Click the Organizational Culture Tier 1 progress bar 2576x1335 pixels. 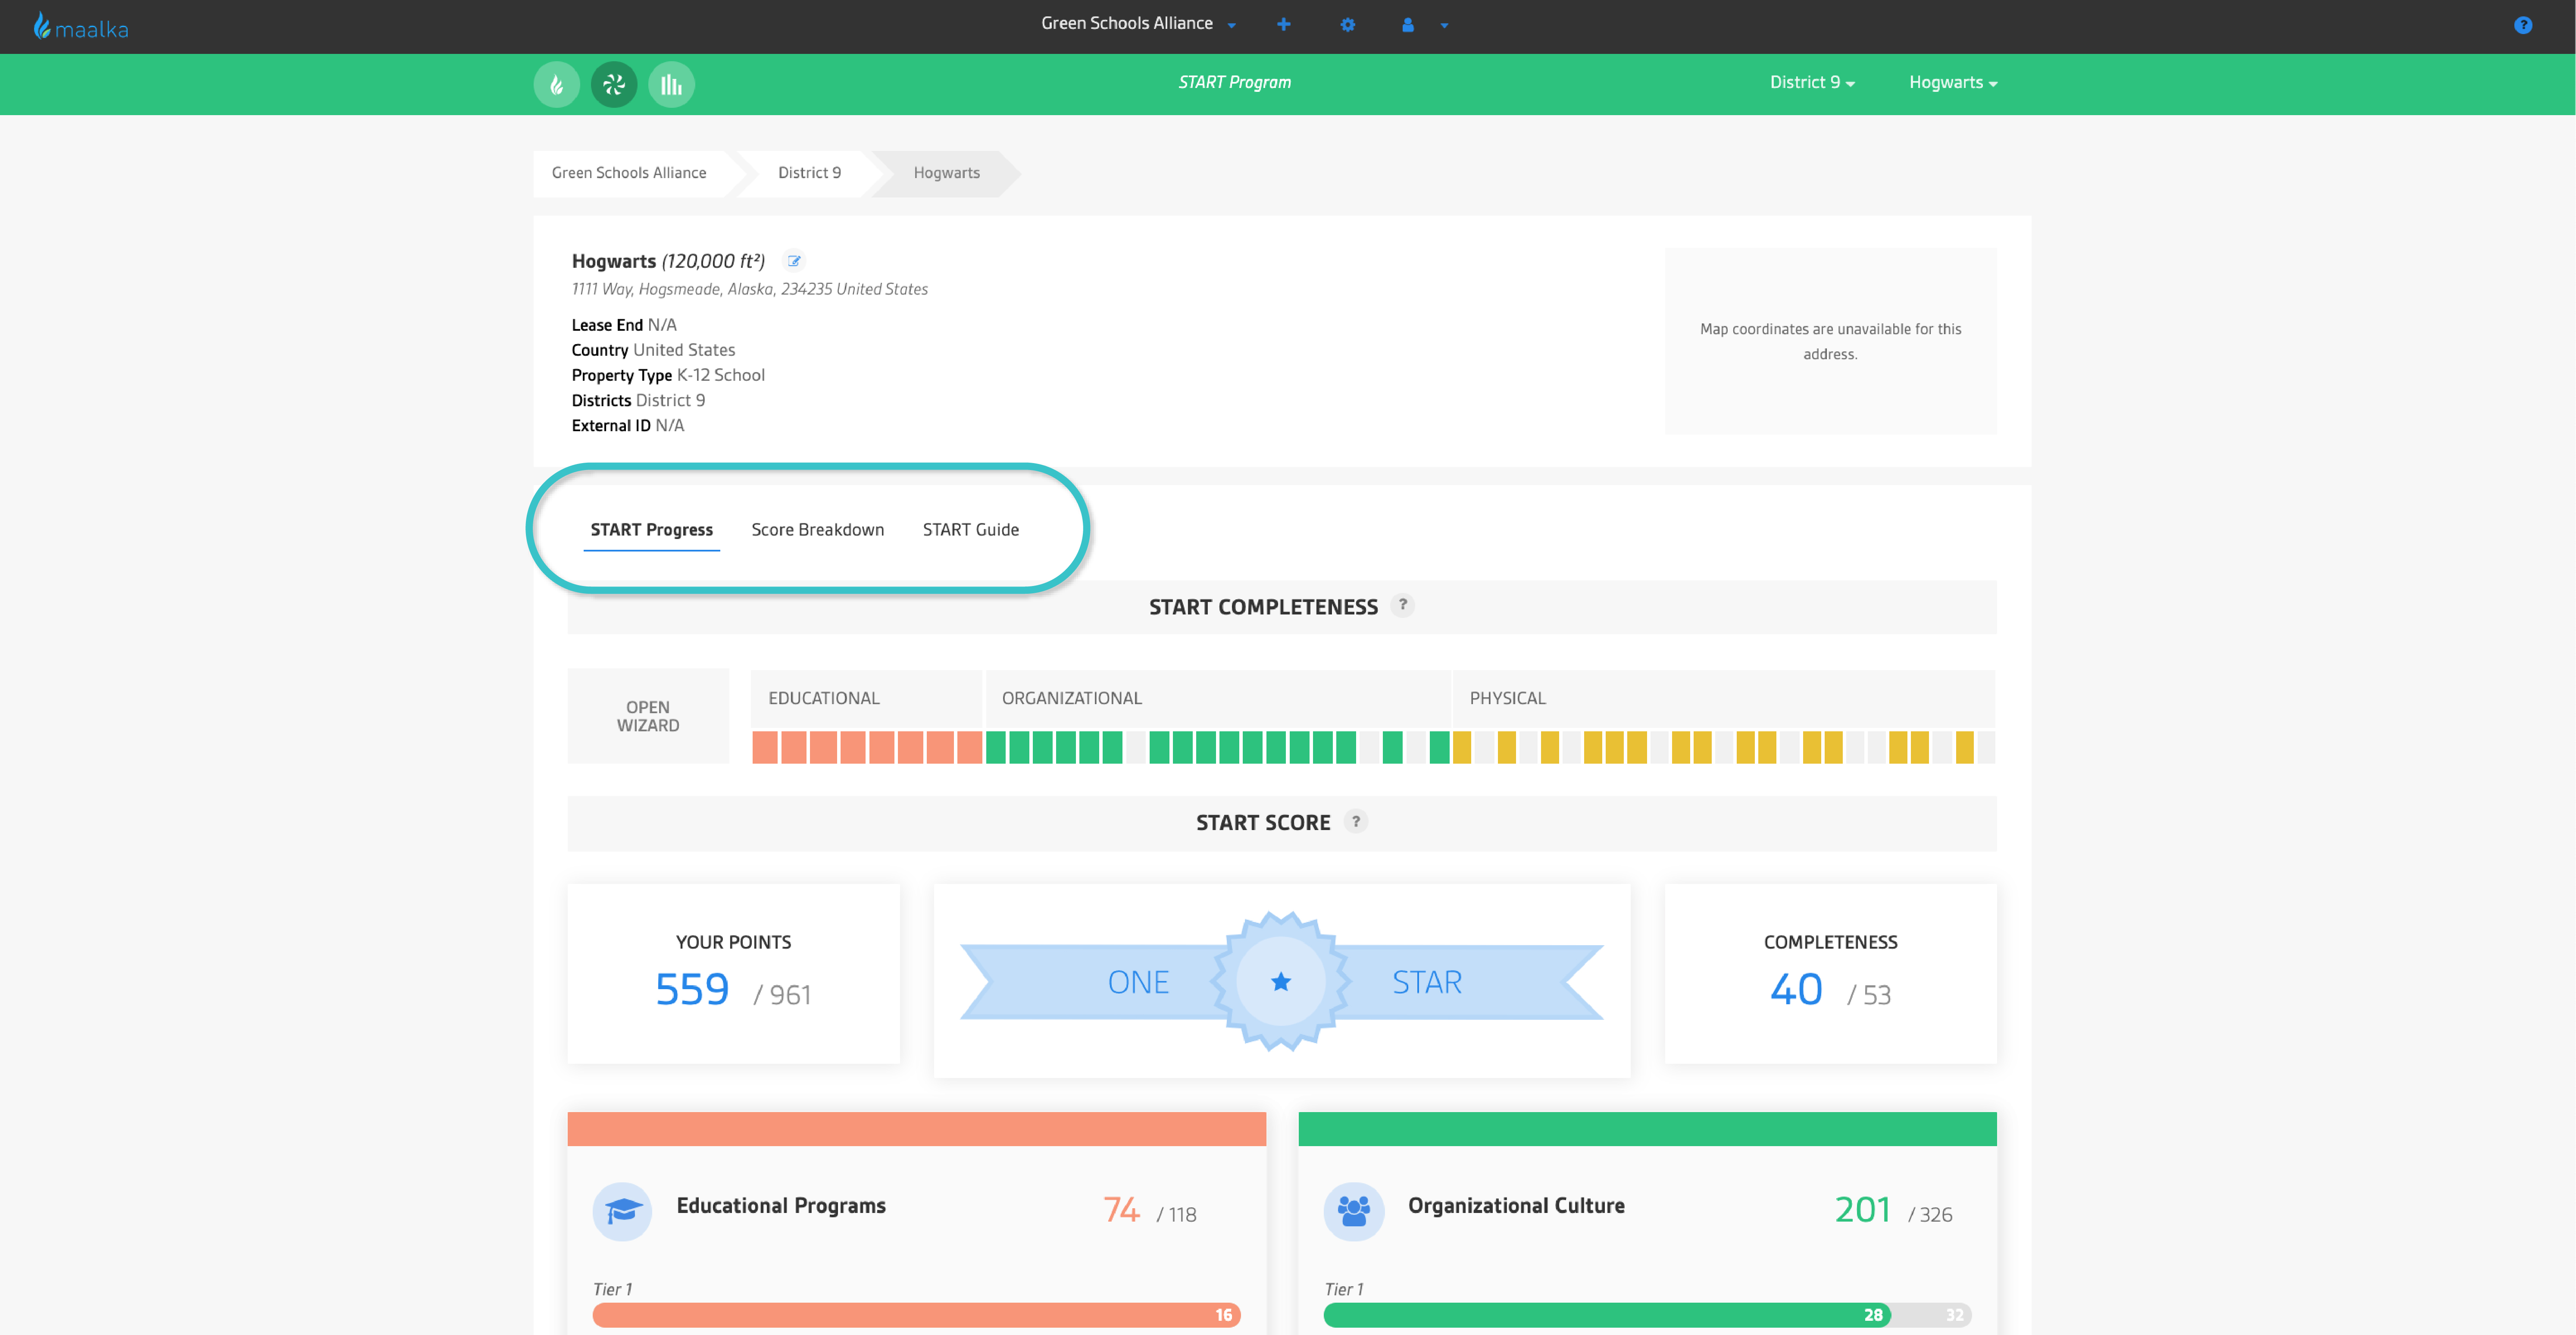[1648, 1315]
